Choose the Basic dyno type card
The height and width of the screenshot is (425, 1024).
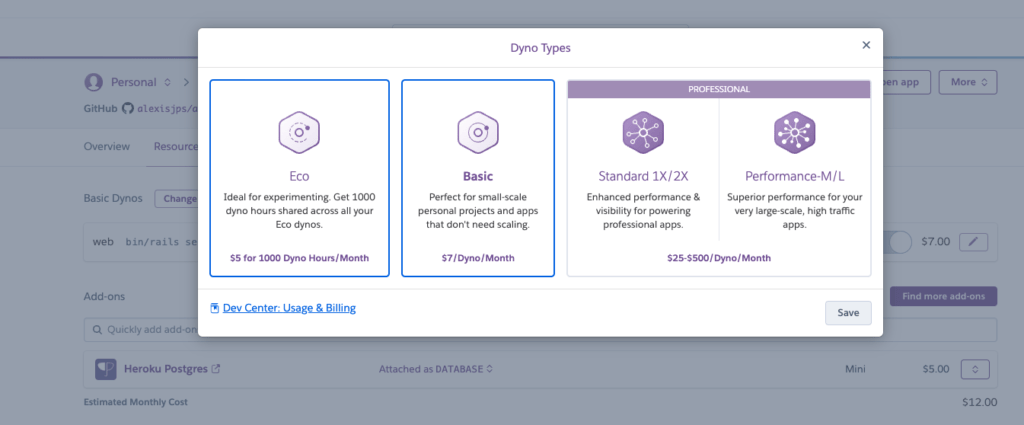point(478,178)
